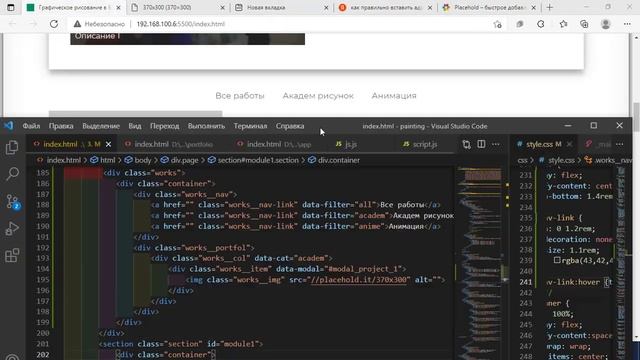Open a new browser tab
The image size is (640, 360).
(549, 7)
